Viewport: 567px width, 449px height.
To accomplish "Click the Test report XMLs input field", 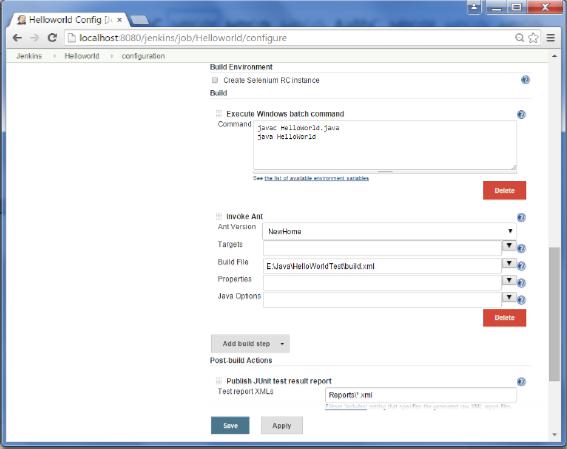I will (x=421, y=395).
